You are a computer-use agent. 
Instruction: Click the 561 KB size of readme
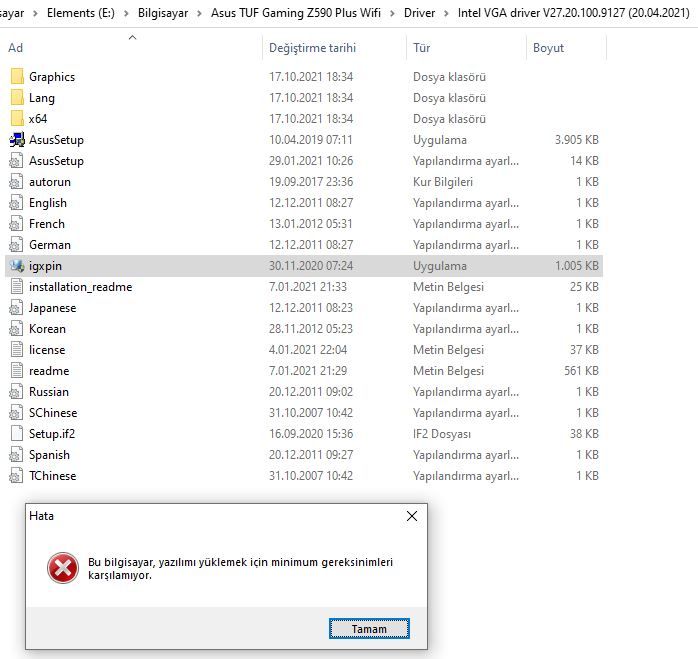581,370
